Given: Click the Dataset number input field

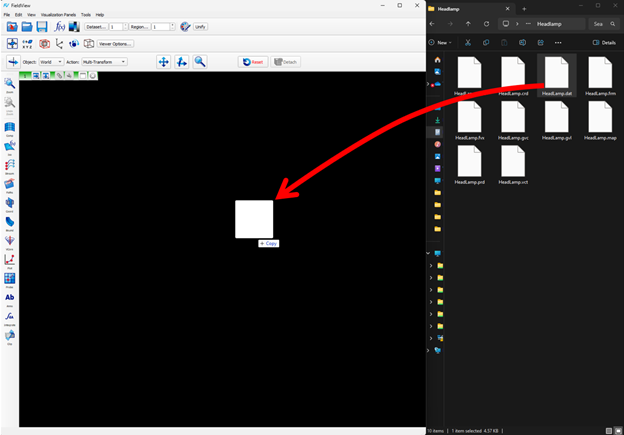Looking at the screenshot, I should (116, 27).
